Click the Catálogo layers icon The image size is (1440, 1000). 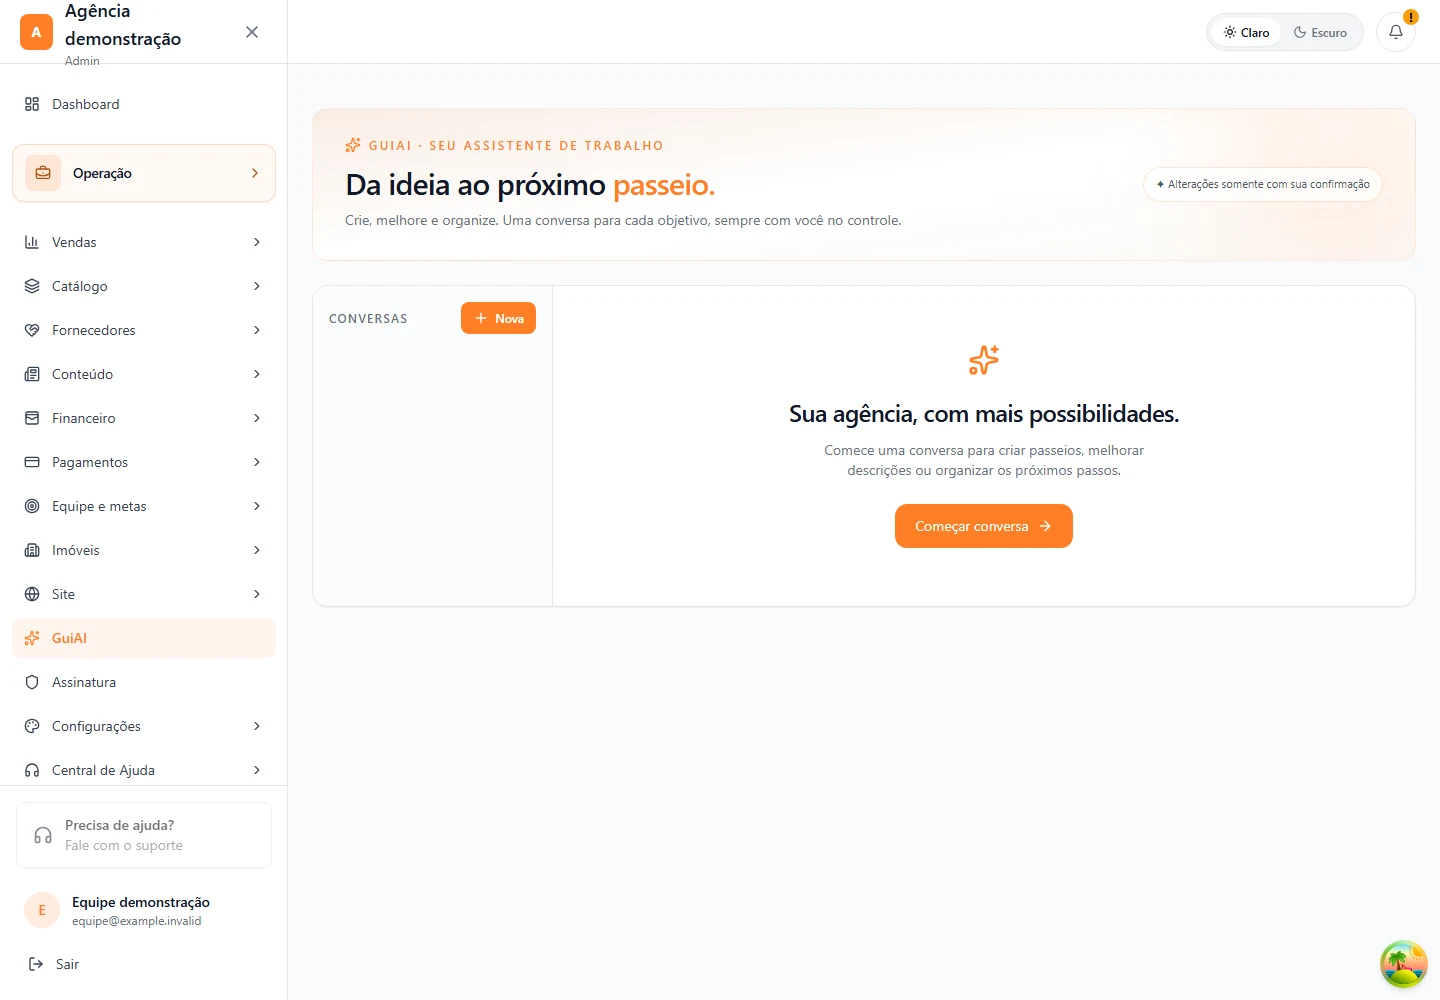(32, 286)
